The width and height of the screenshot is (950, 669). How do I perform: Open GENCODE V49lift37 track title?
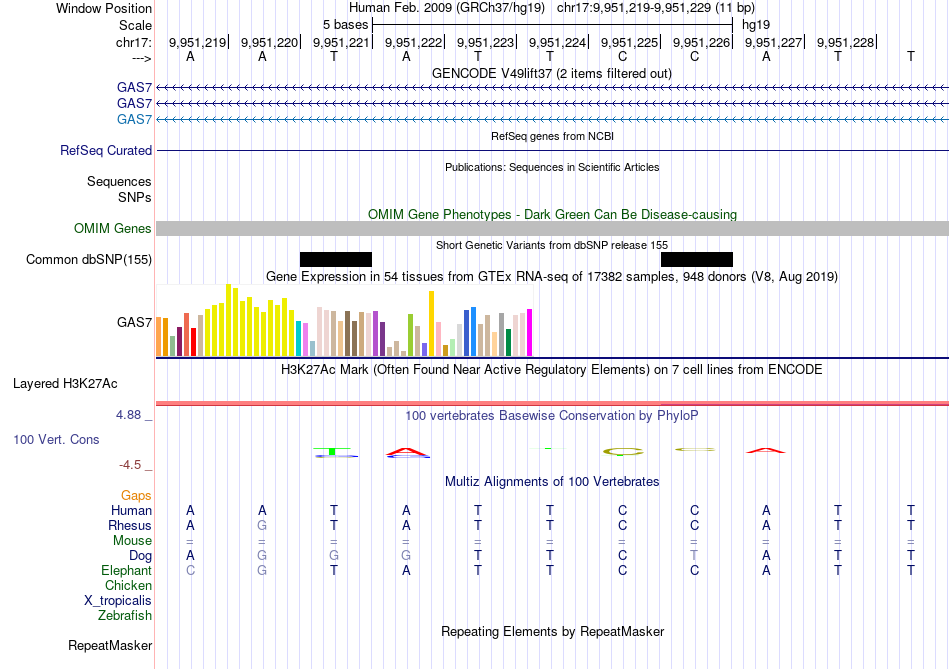(551, 73)
